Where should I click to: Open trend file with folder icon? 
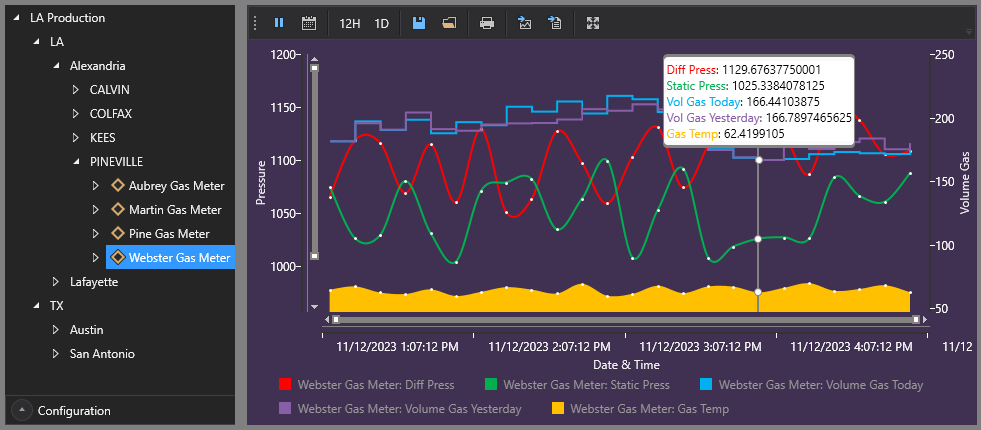449,23
